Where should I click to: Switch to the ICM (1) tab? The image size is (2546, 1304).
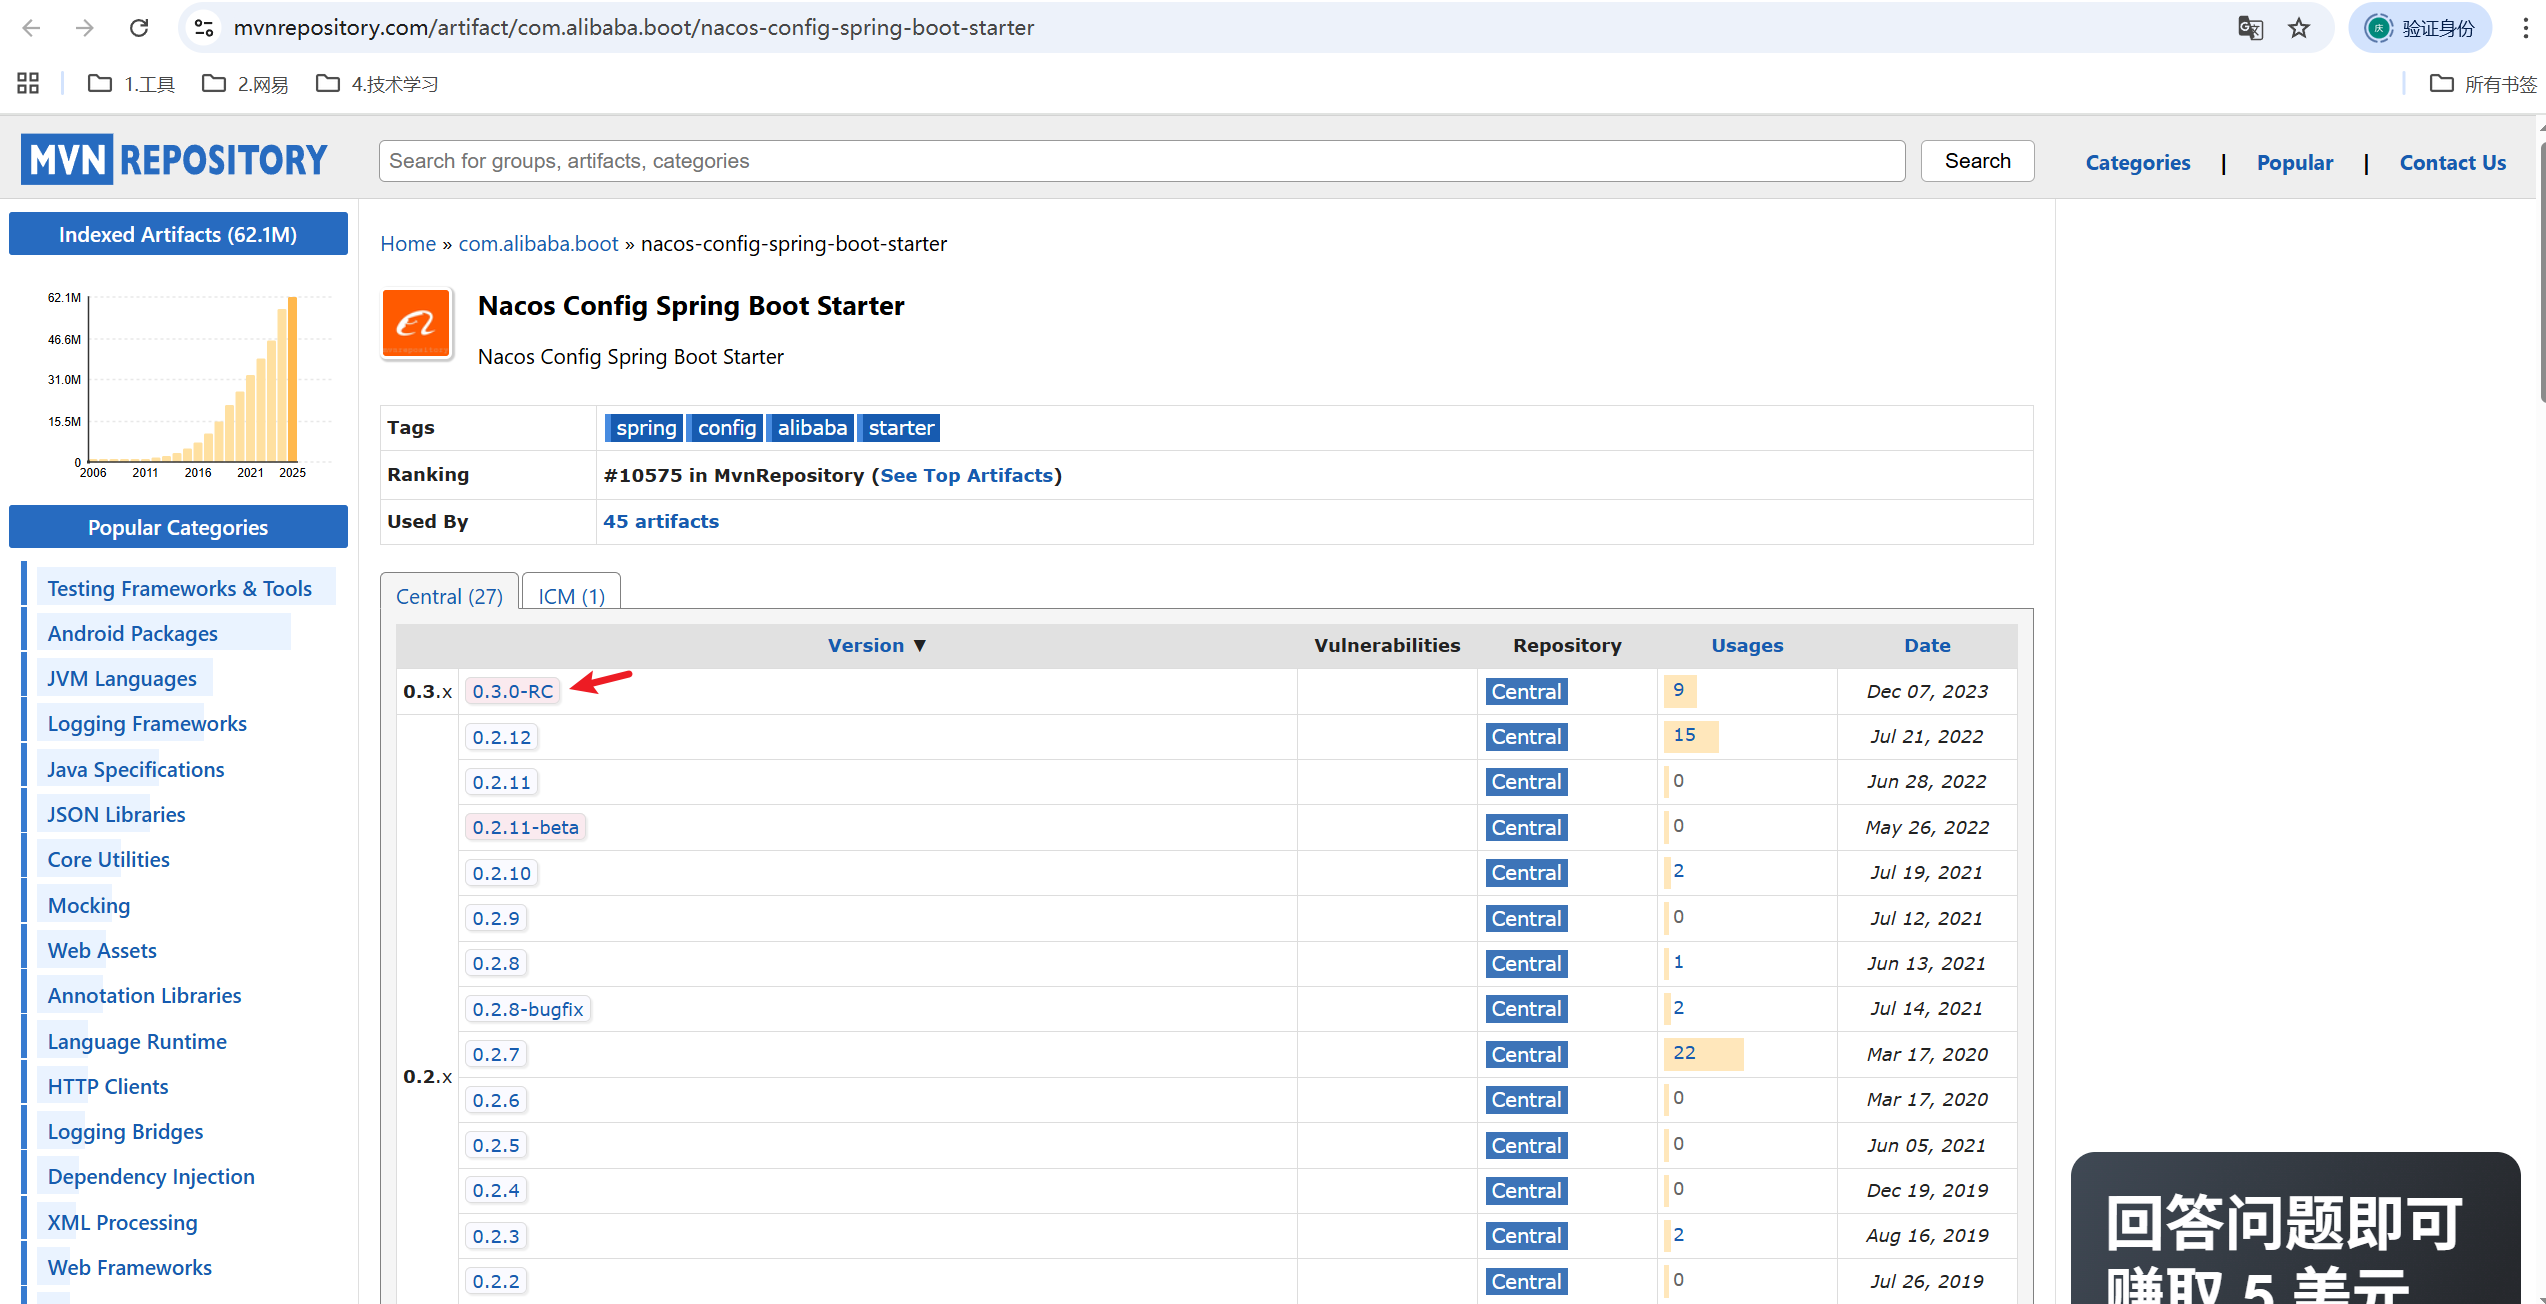pos(571,596)
